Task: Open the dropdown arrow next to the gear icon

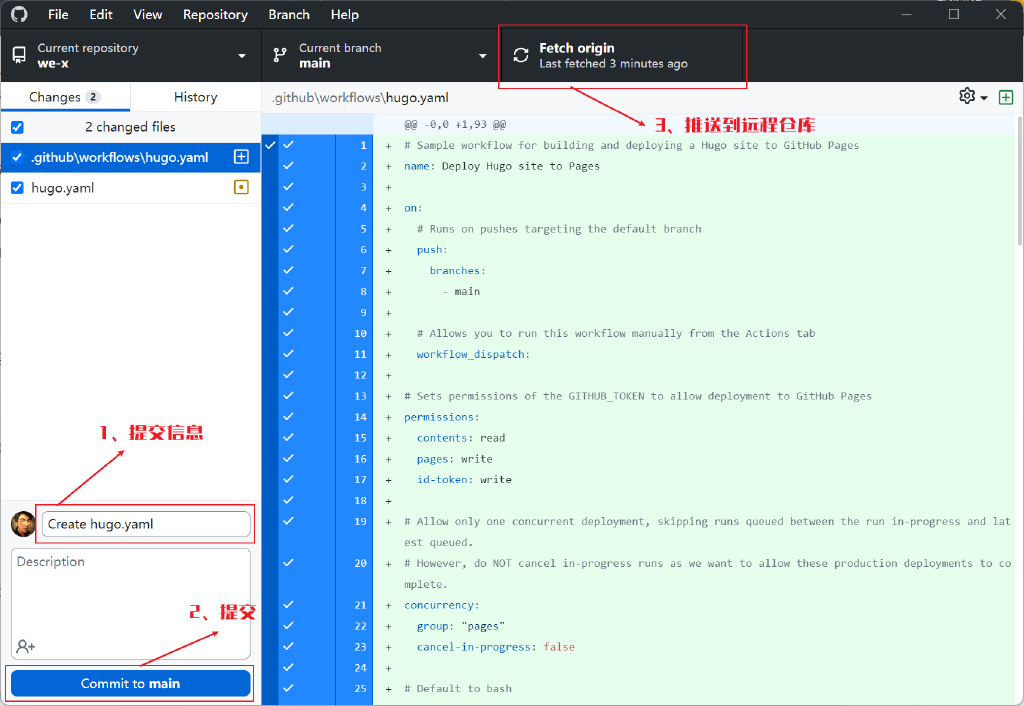Action: click(x=982, y=97)
